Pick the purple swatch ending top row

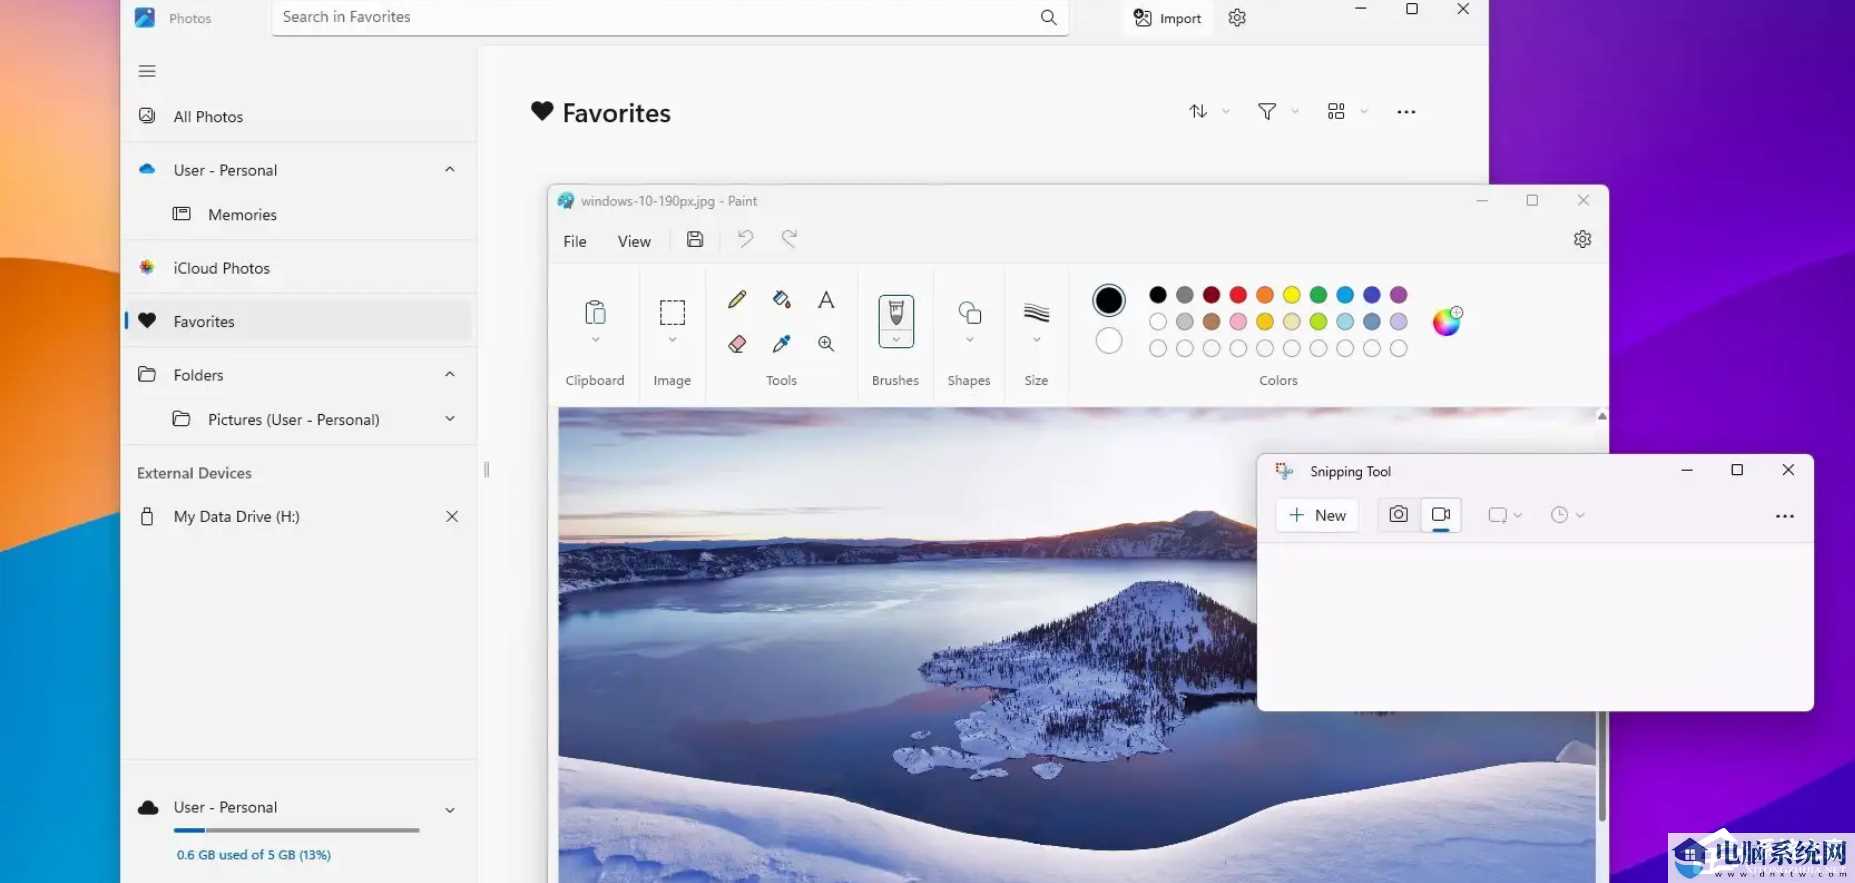point(1399,295)
